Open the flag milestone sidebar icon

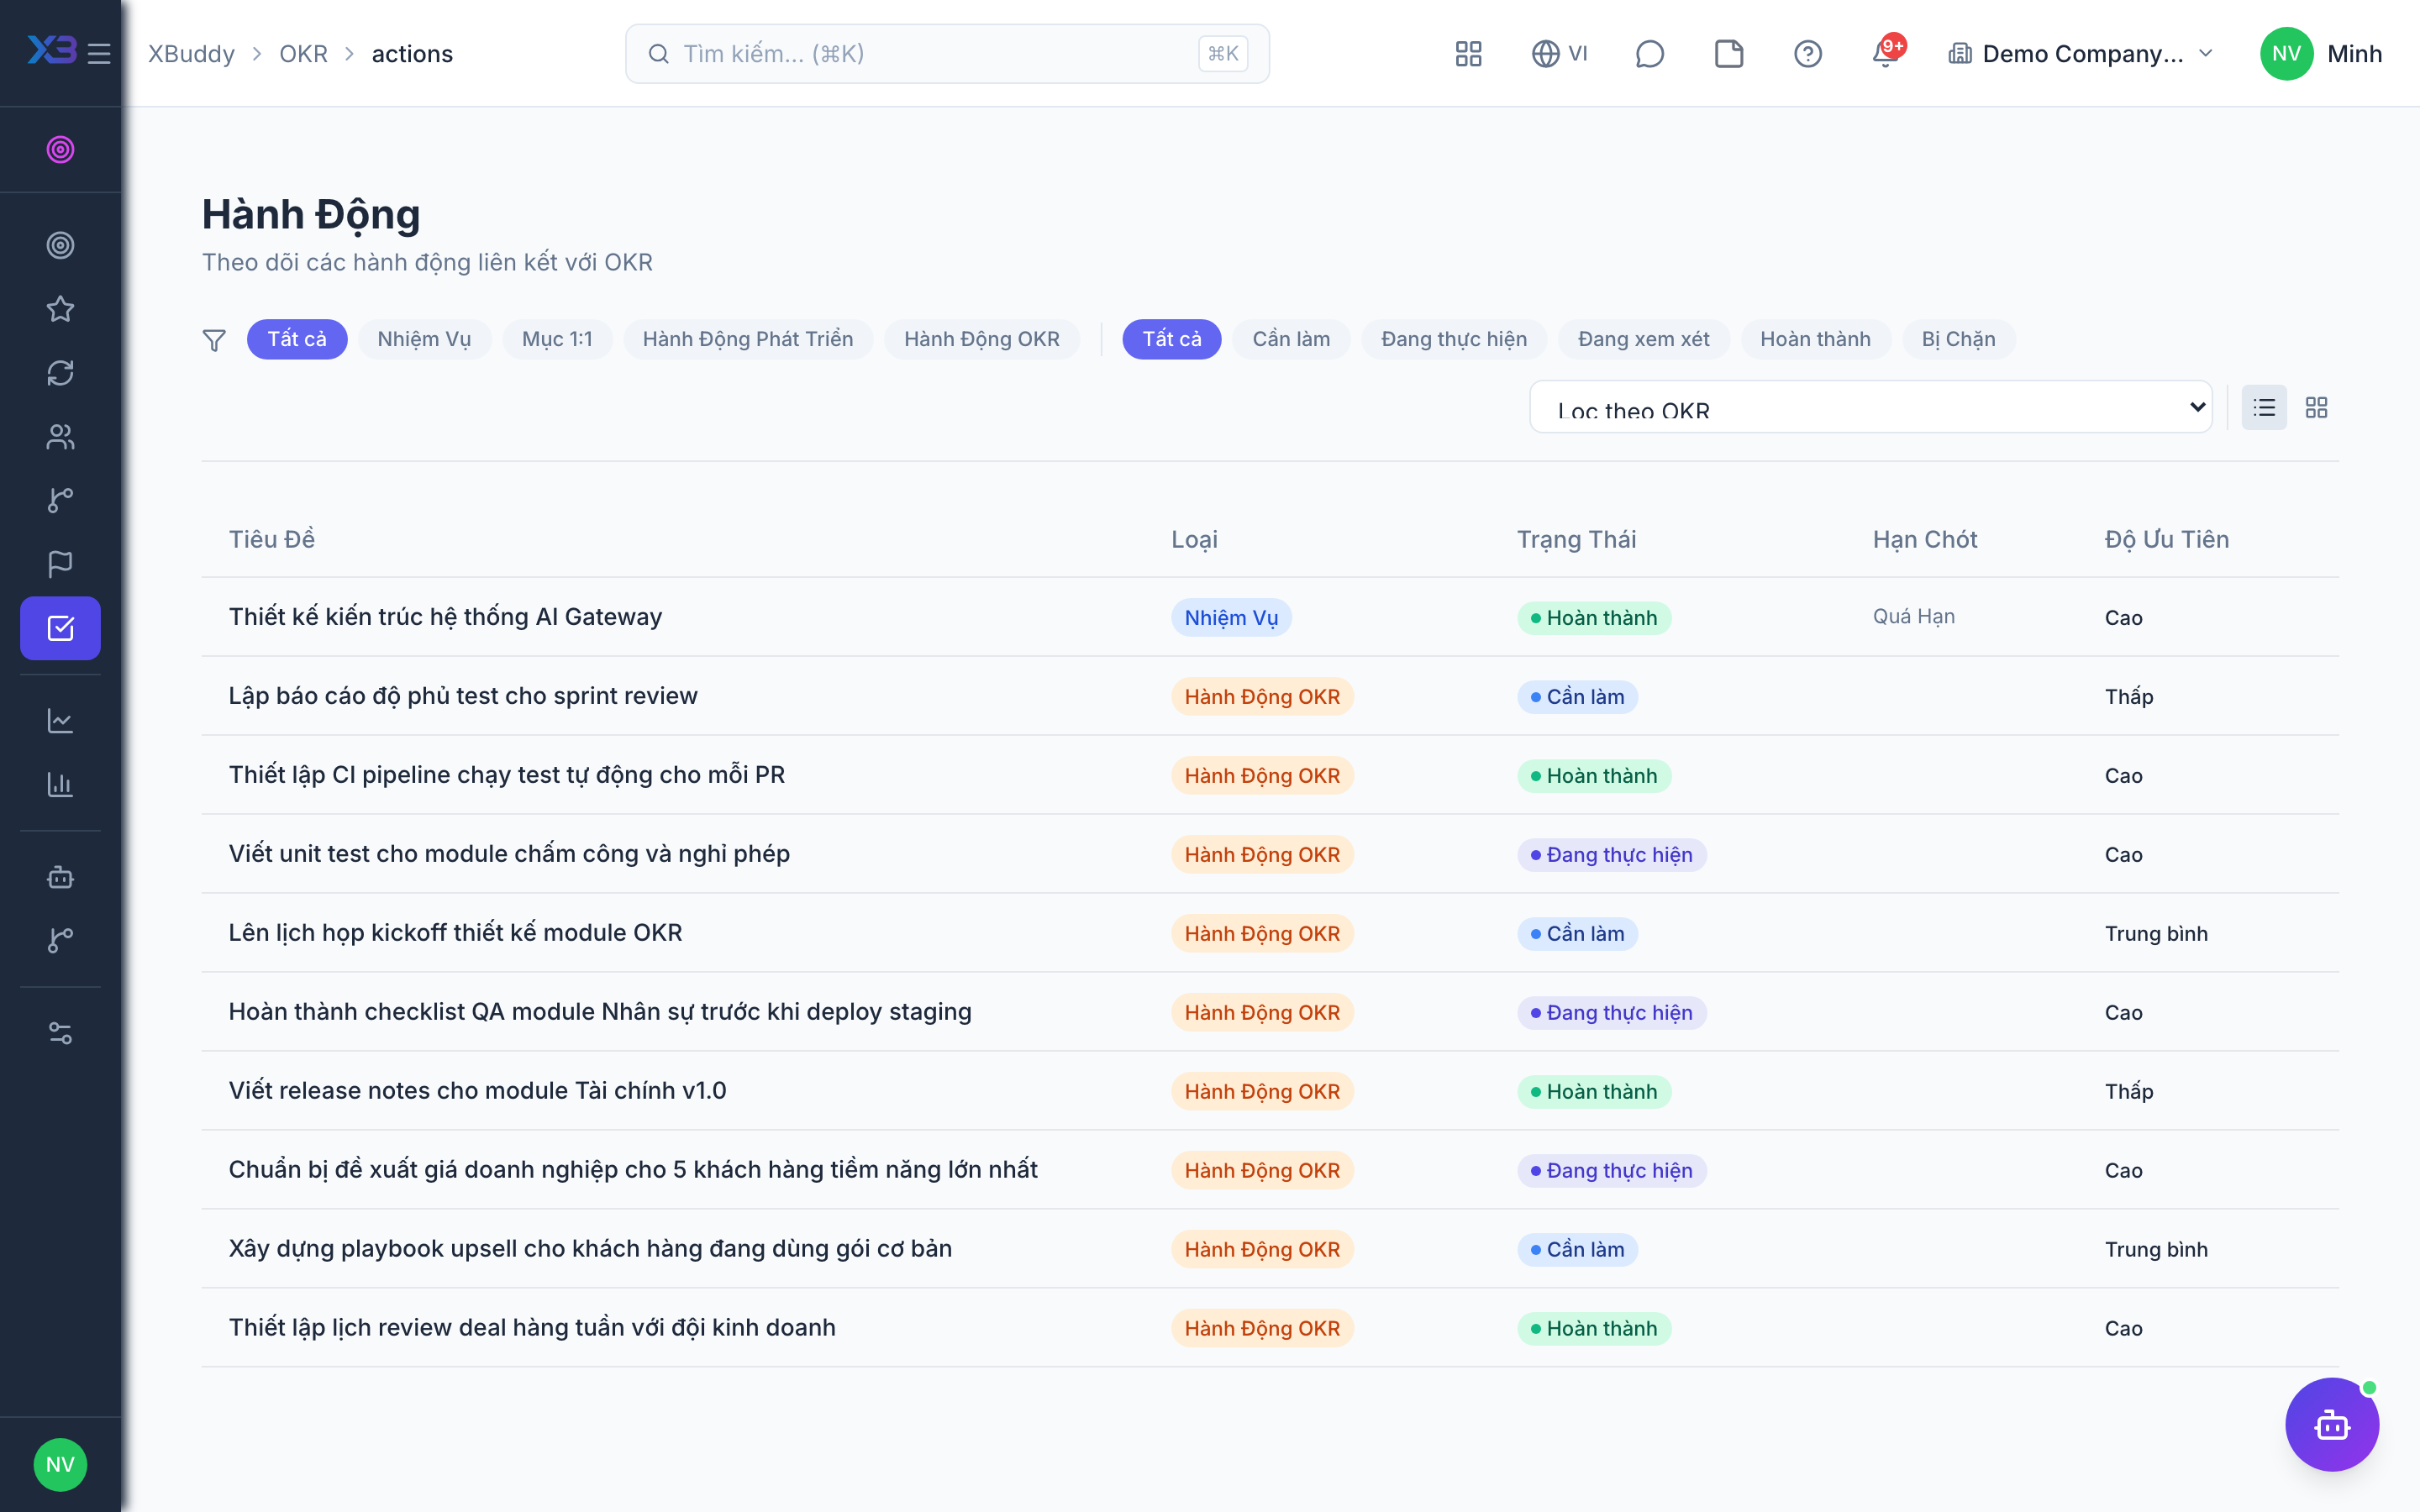pos(60,564)
